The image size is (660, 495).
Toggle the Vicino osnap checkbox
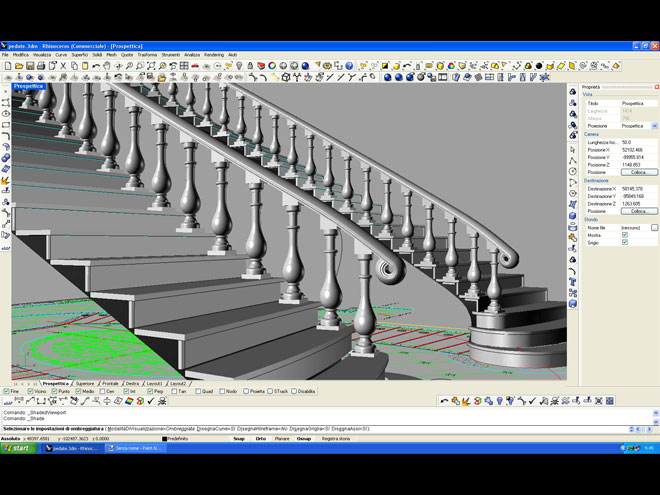(30, 391)
